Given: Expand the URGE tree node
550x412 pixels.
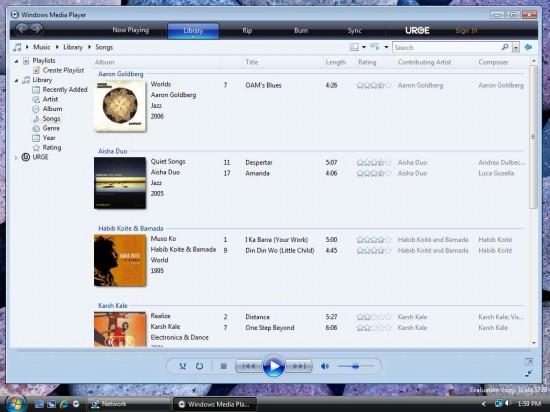Looking at the screenshot, I should click(x=16, y=158).
